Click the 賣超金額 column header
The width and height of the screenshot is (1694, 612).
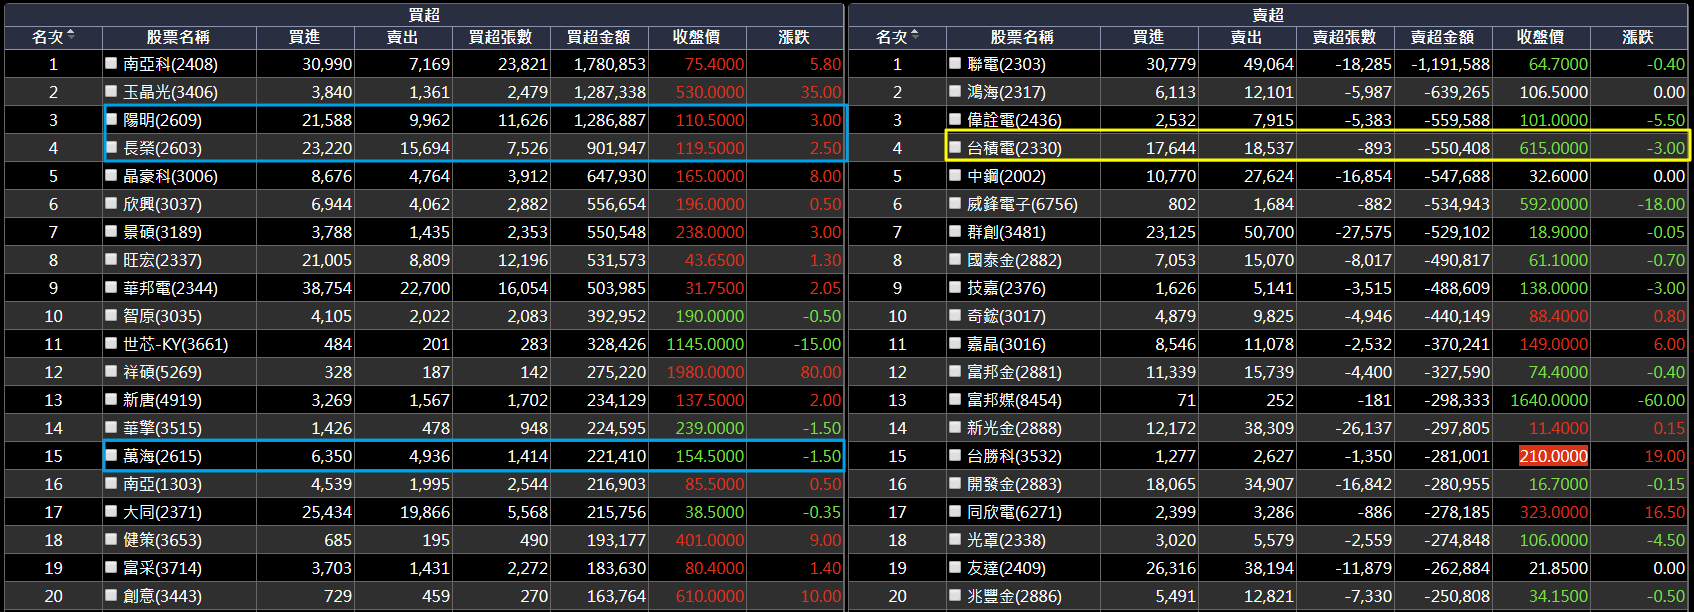pyautogui.click(x=1443, y=37)
